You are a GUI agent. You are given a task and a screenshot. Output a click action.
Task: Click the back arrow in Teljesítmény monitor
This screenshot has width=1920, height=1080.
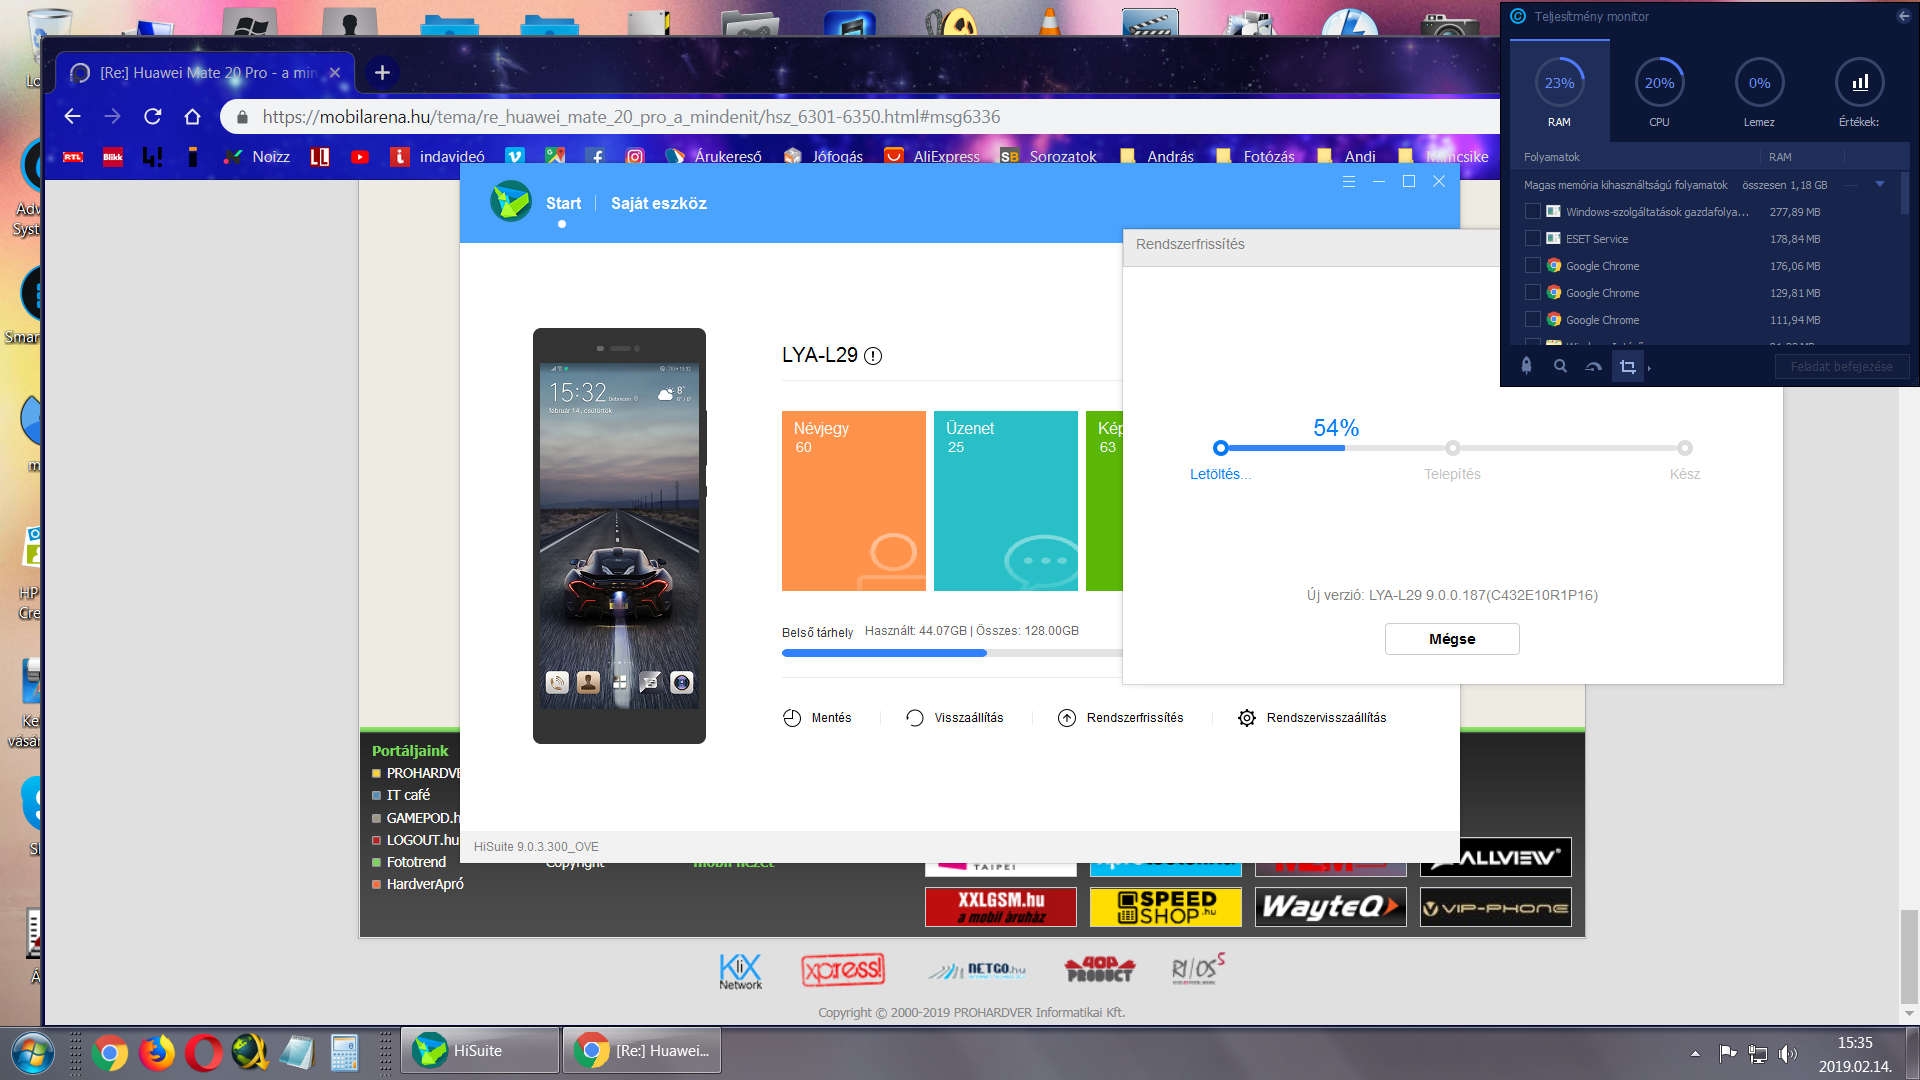pyautogui.click(x=1903, y=16)
